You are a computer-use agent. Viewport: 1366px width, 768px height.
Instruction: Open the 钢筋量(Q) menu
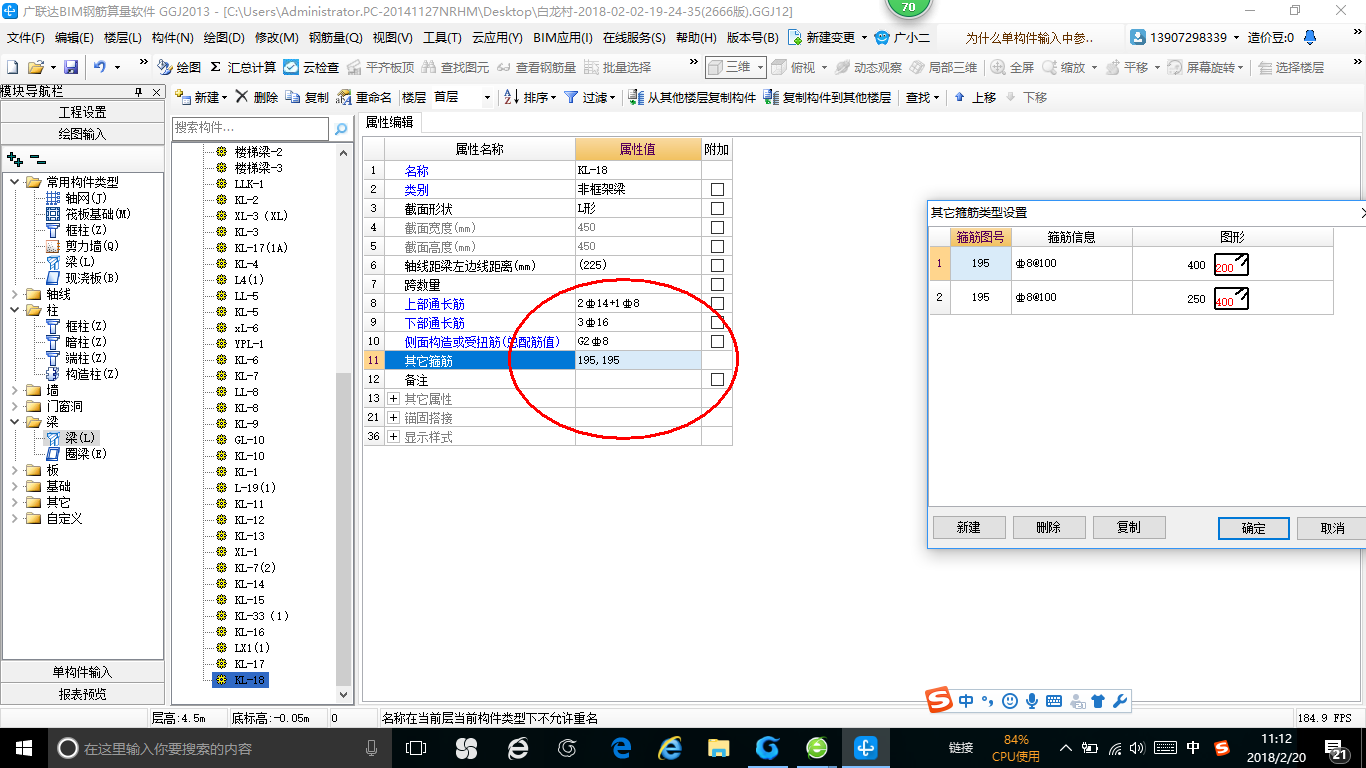tap(335, 38)
